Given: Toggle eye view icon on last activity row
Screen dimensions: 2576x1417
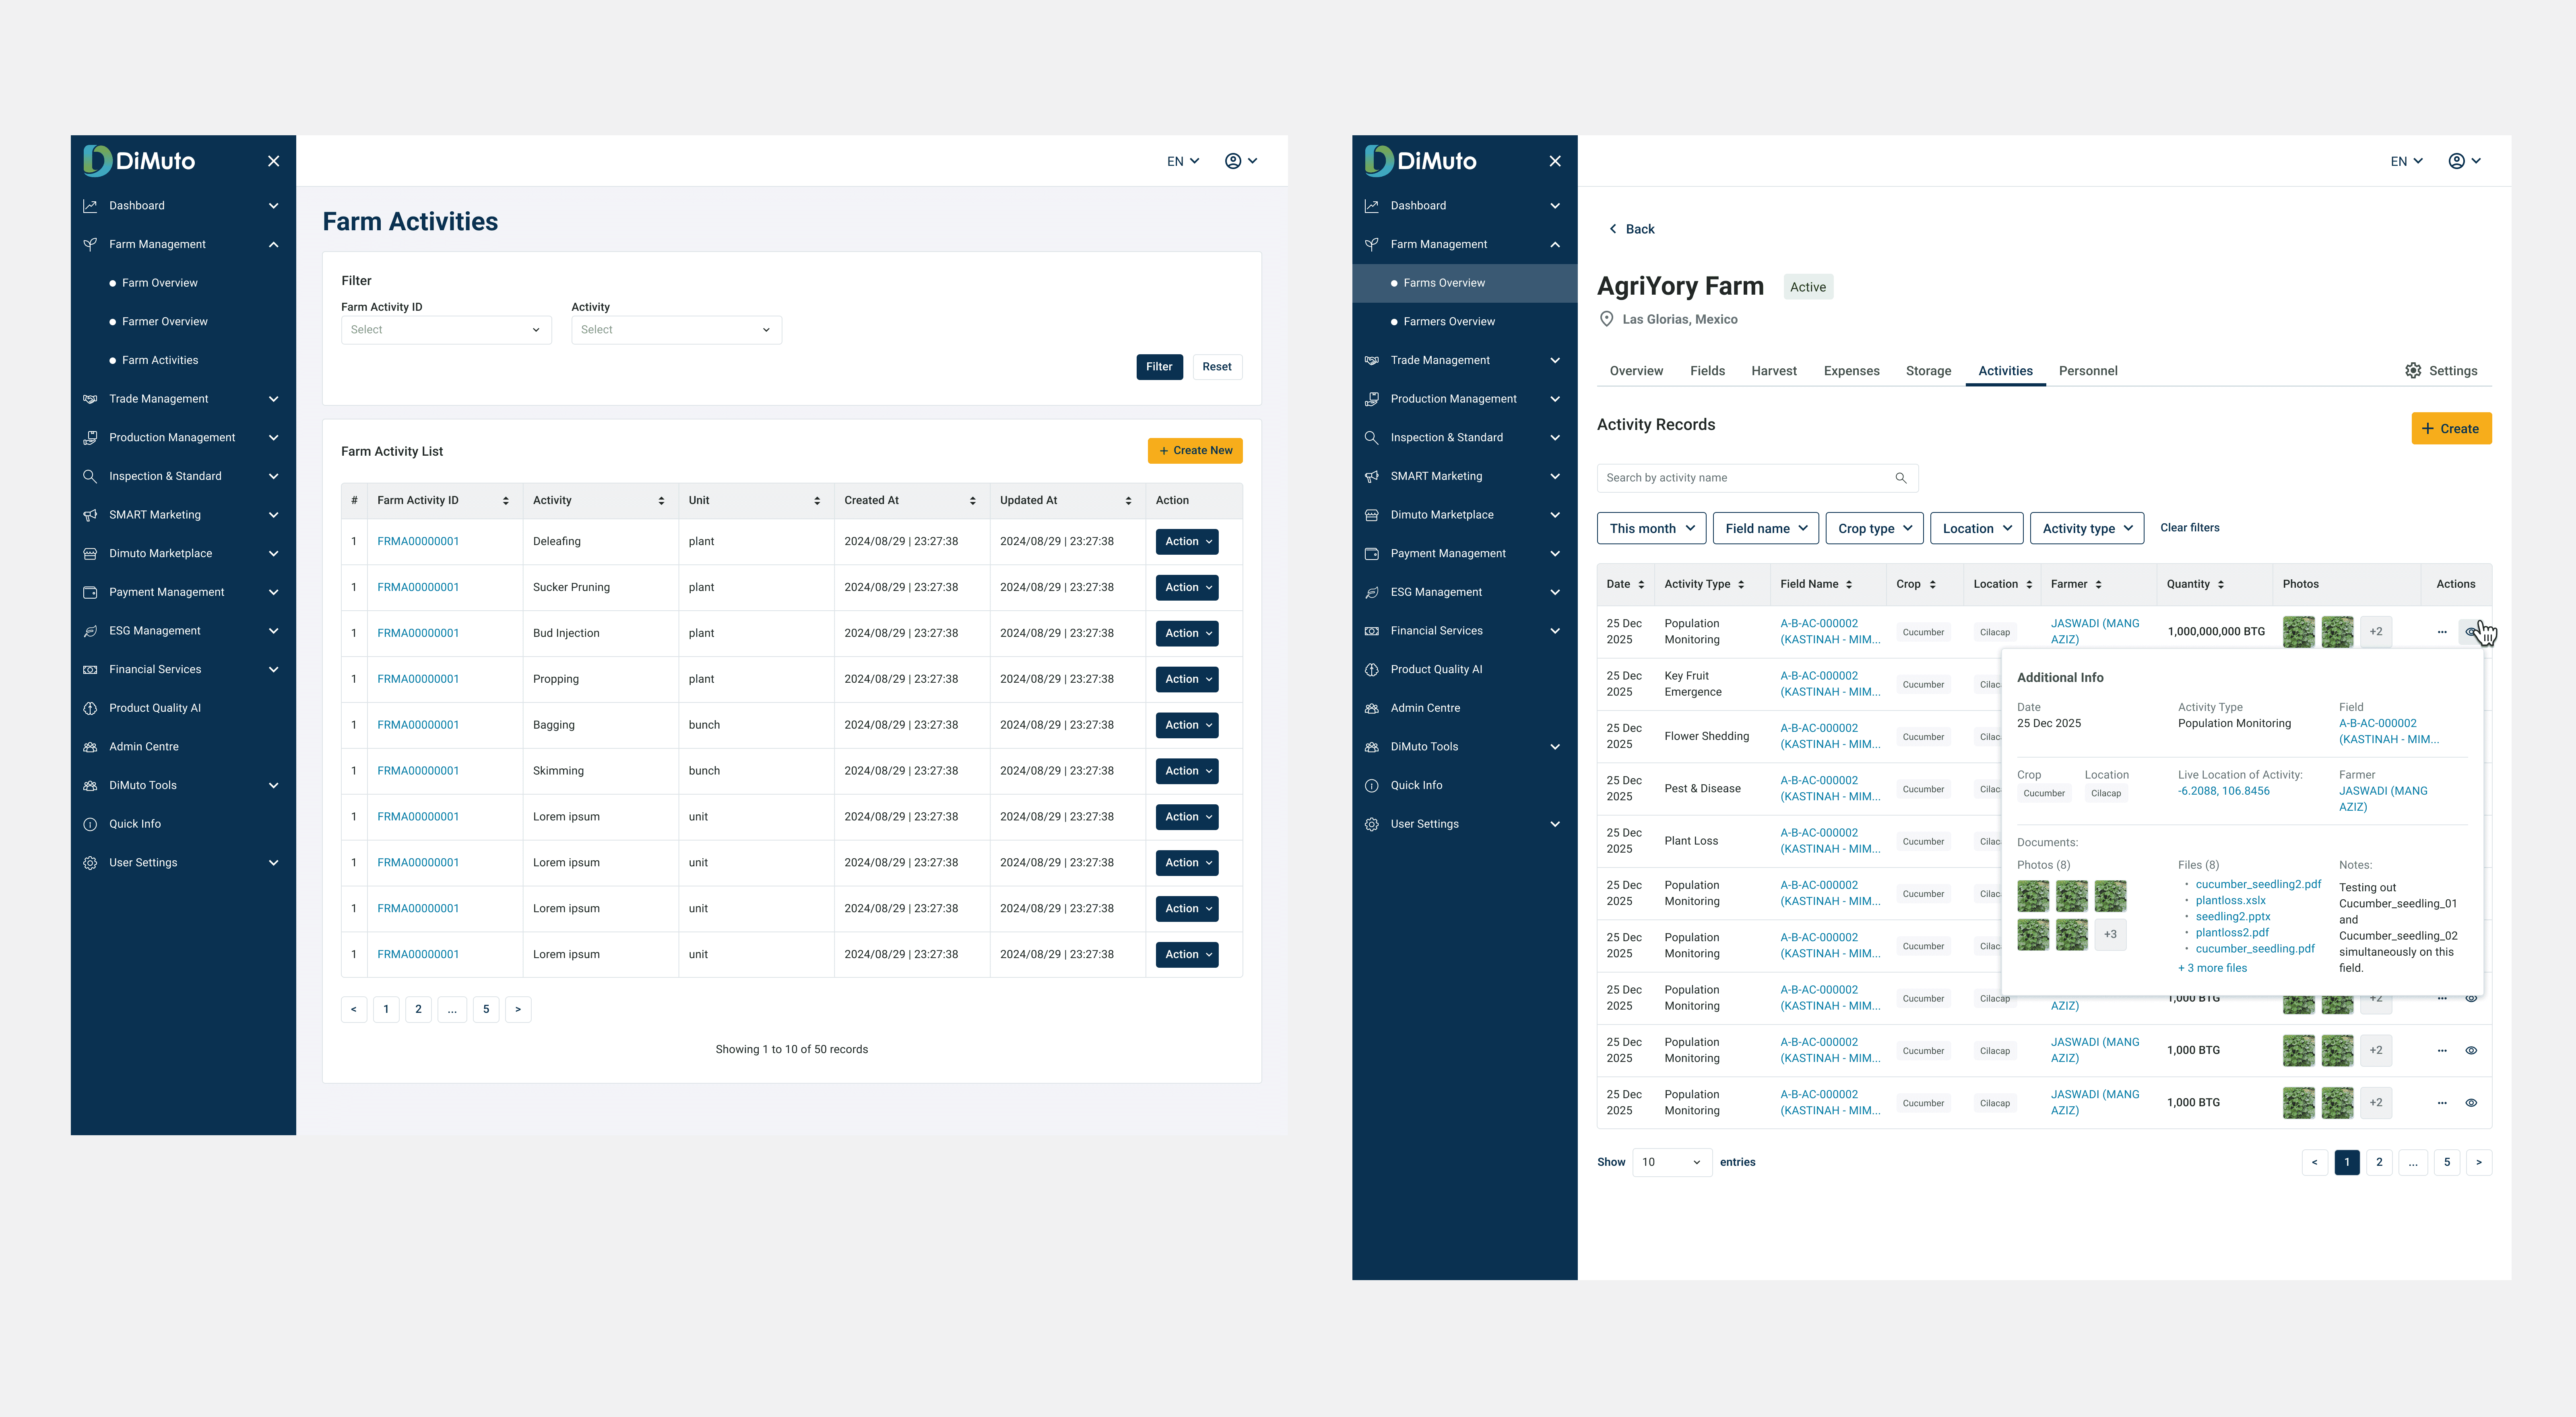Looking at the screenshot, I should click(x=2471, y=1103).
